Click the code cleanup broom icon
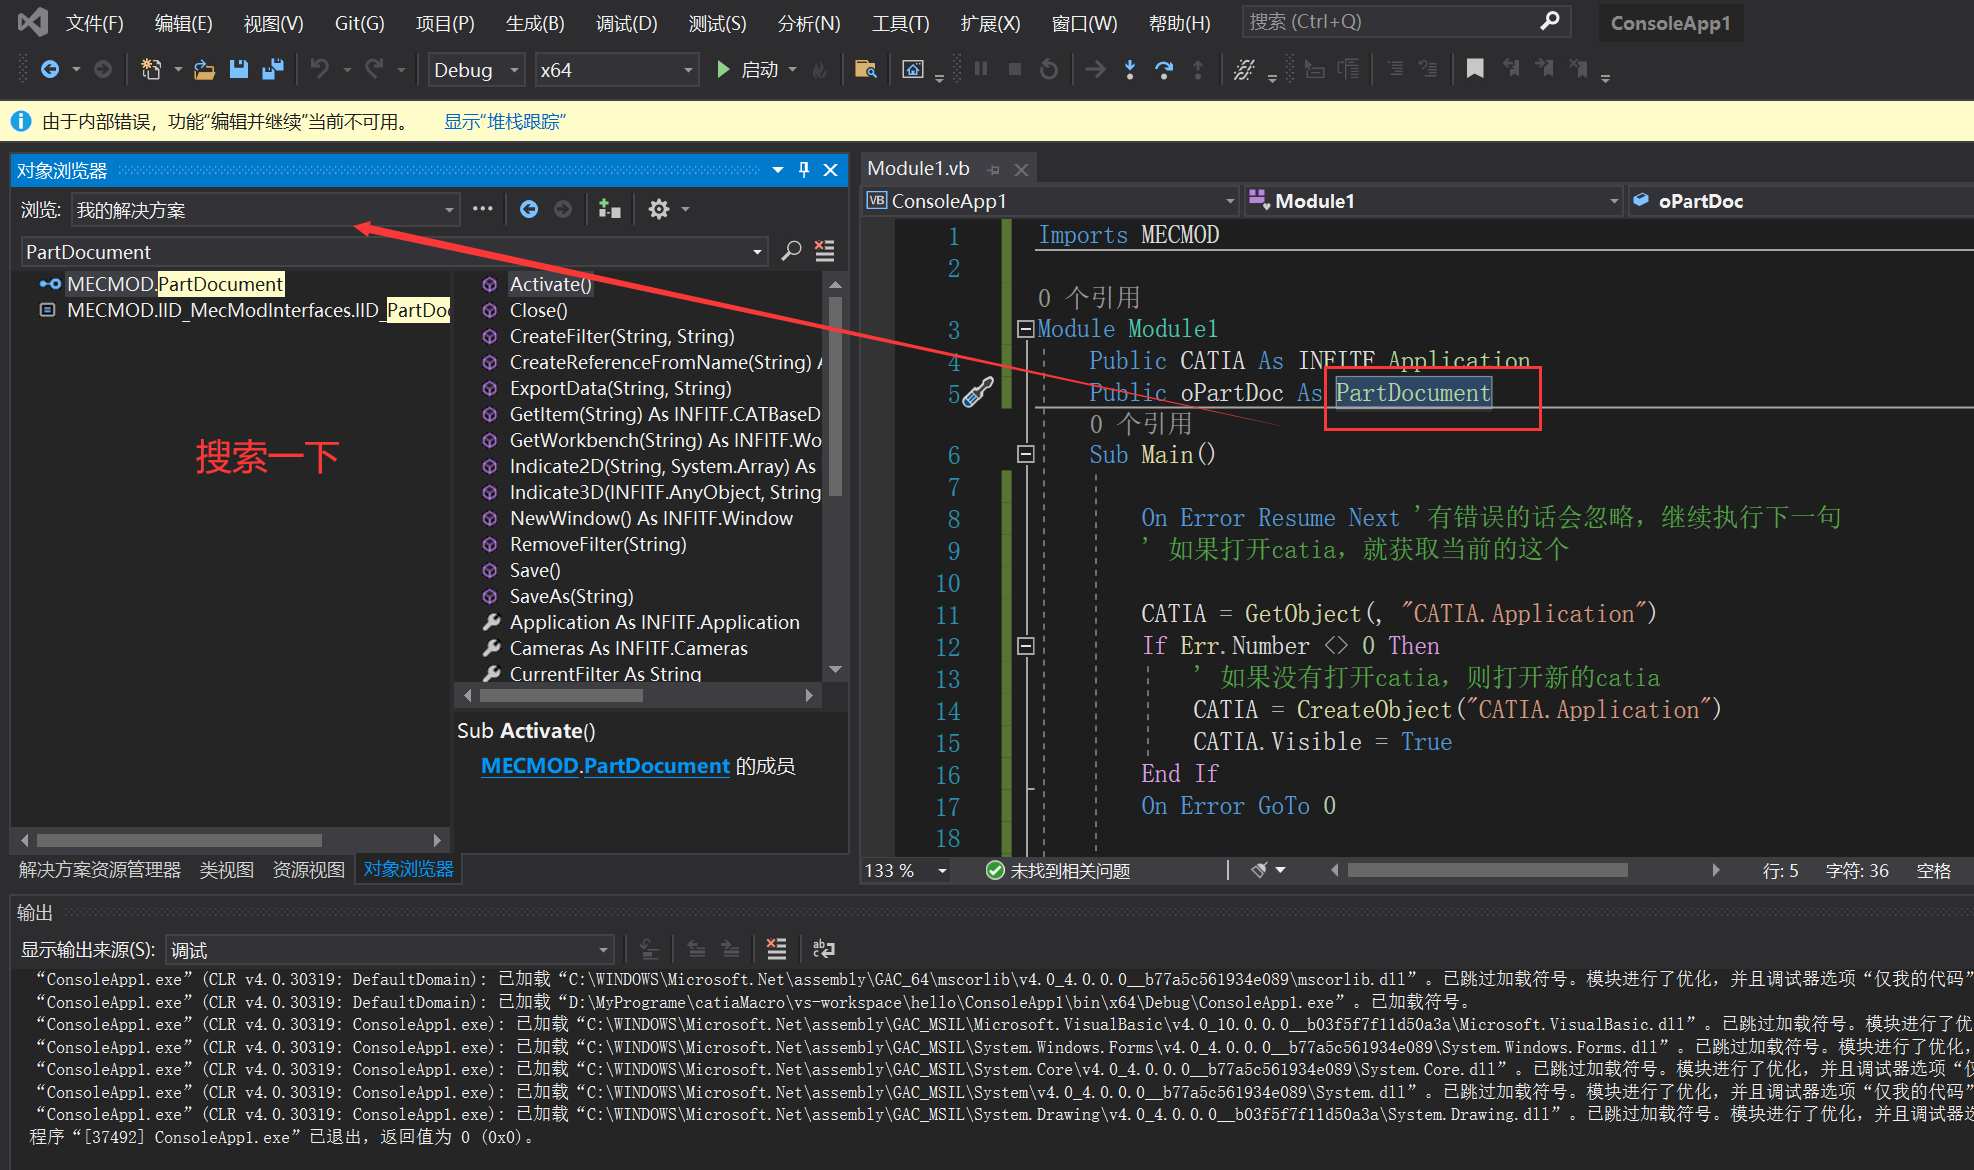 pyautogui.click(x=1260, y=870)
